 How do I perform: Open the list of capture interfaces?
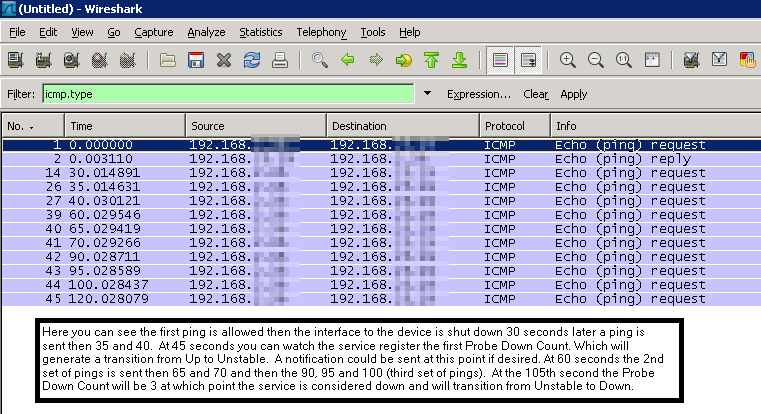pyautogui.click(x=16, y=60)
